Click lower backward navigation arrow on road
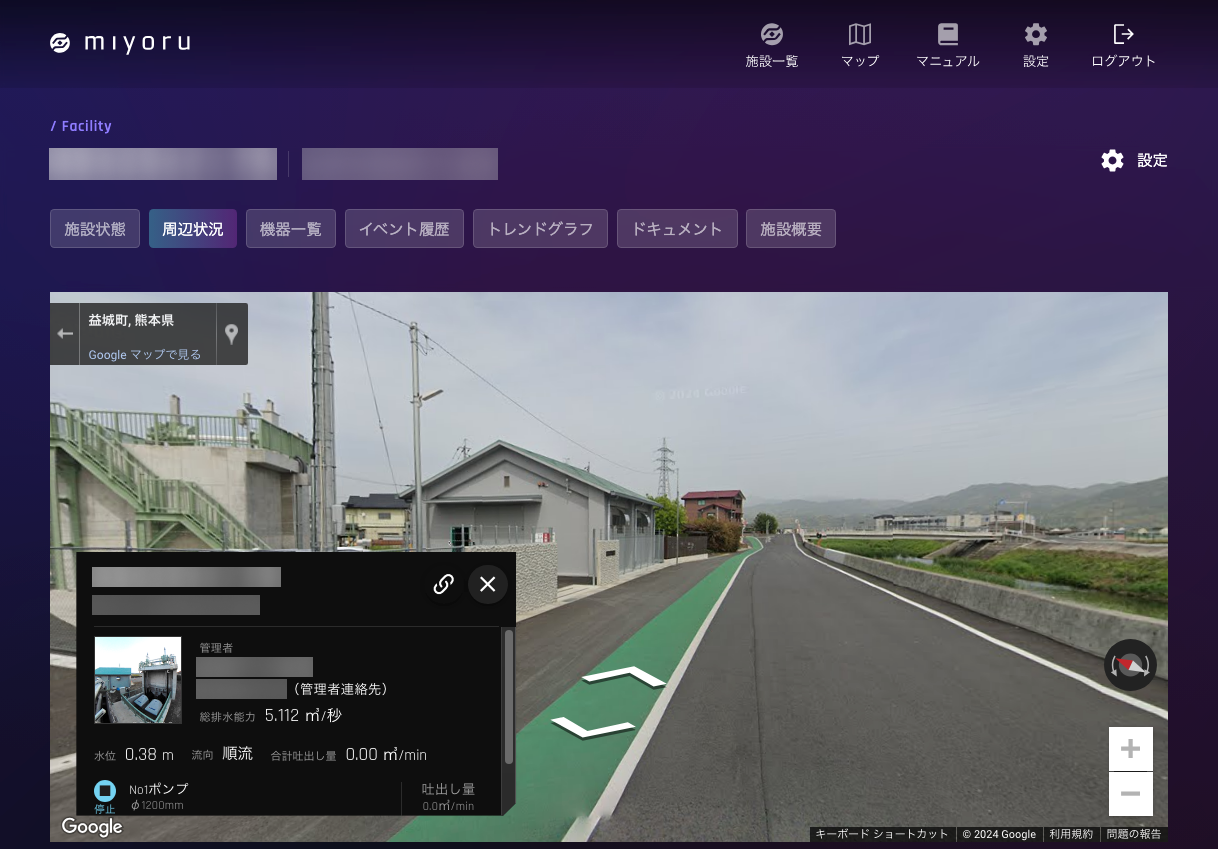This screenshot has width=1218, height=849. pos(592,727)
